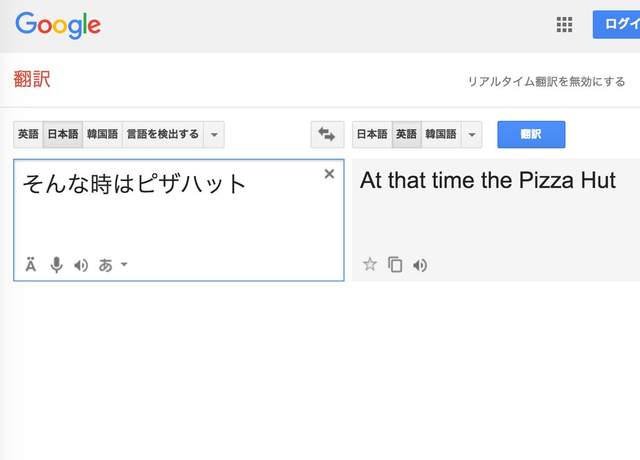Select 英語 as source language
The width and height of the screenshot is (640, 460).
[28, 134]
